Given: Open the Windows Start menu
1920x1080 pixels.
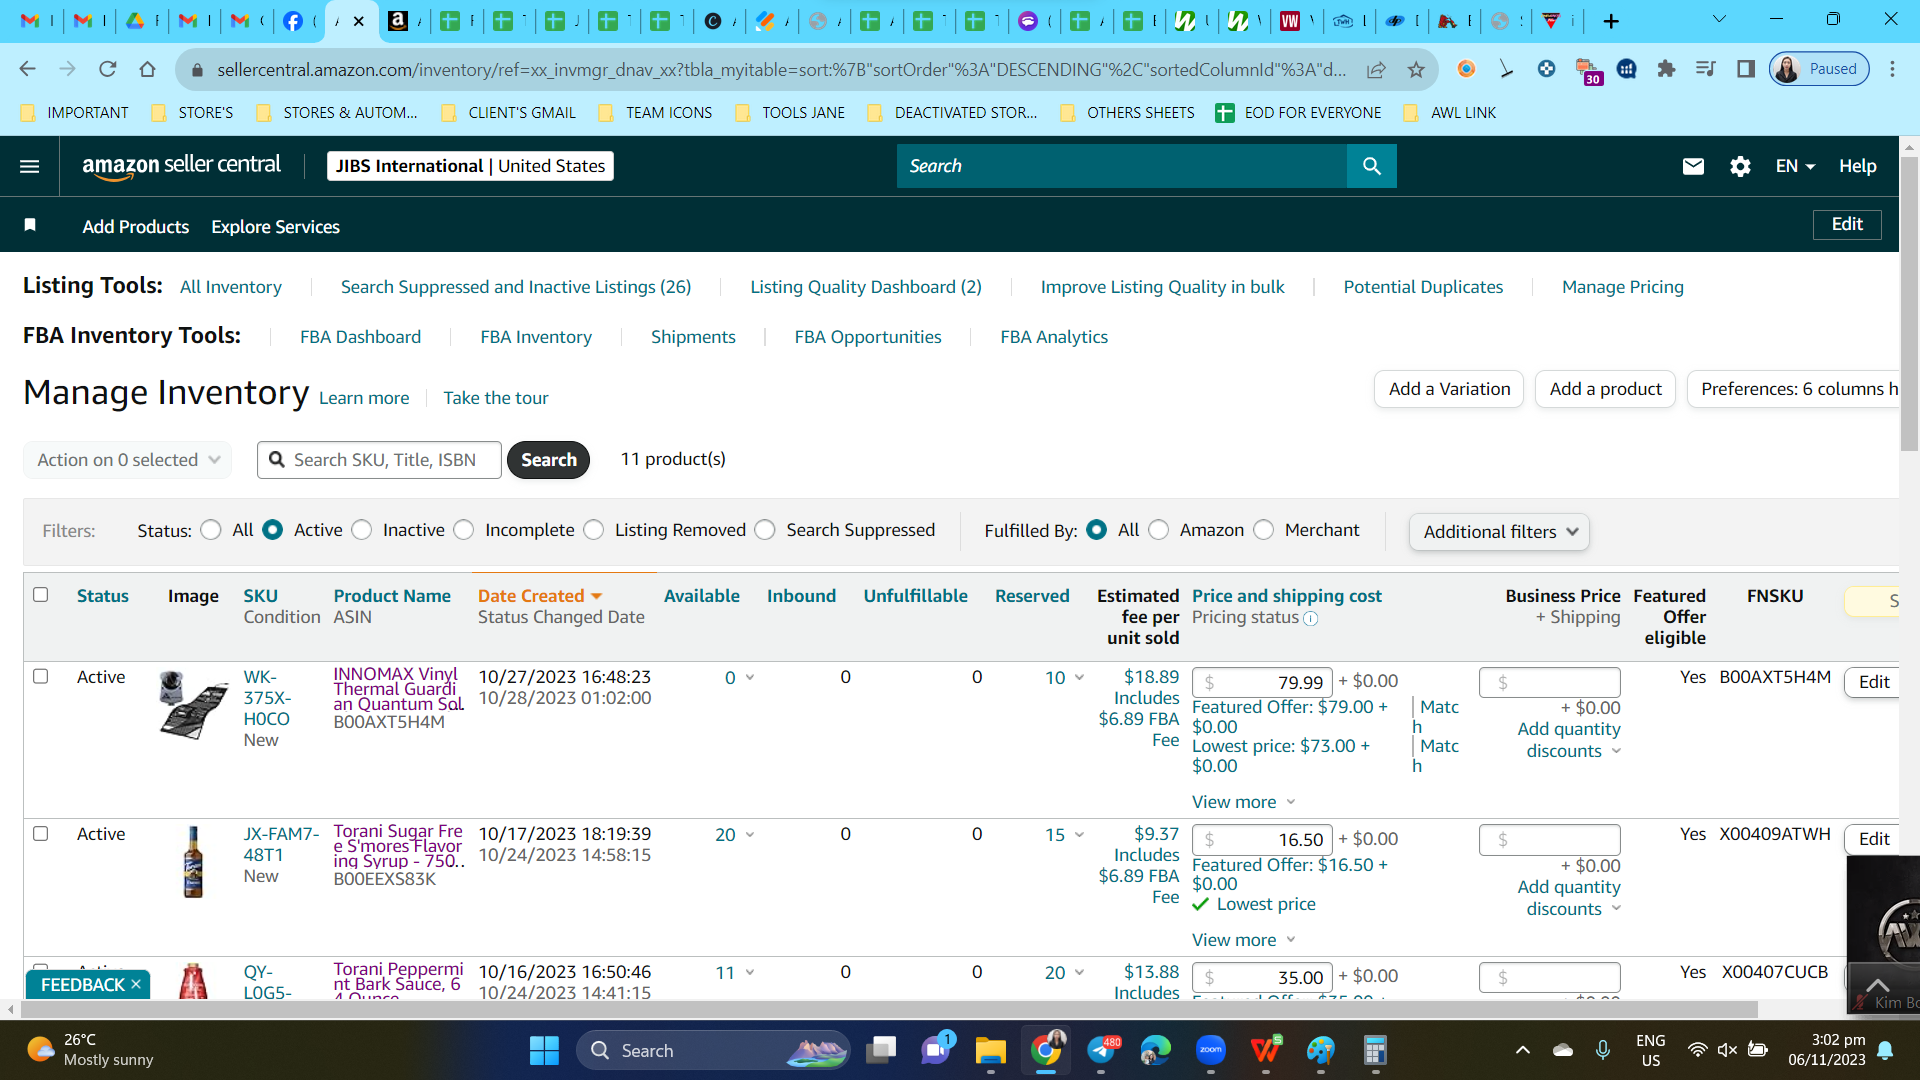Looking at the screenshot, I should (544, 1051).
